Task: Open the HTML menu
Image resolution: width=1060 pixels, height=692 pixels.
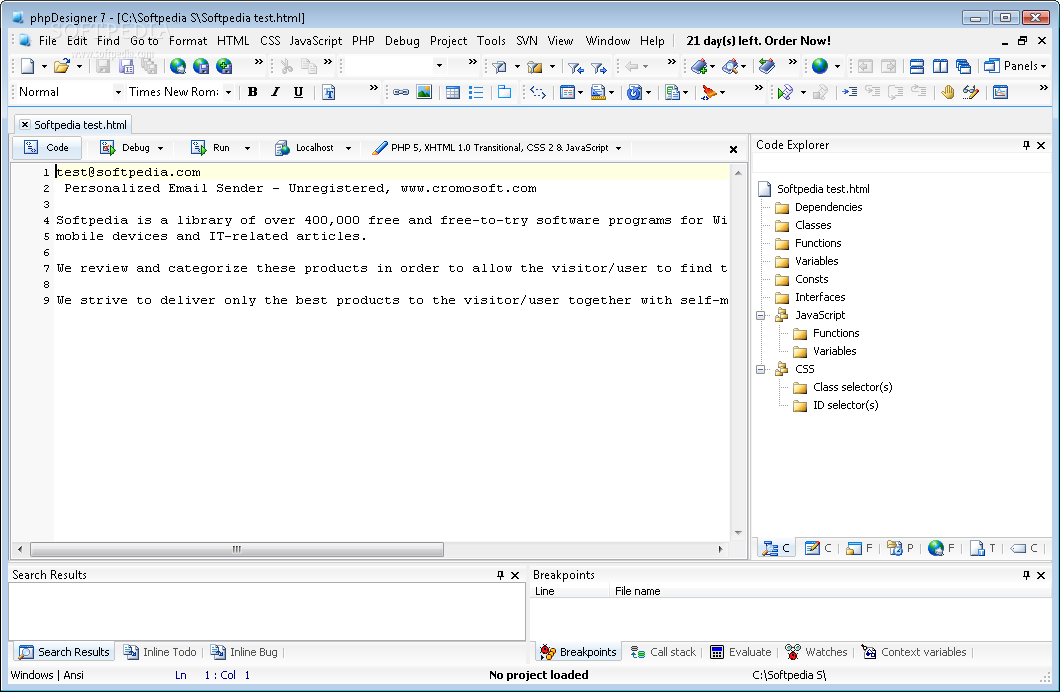Action: [233, 41]
